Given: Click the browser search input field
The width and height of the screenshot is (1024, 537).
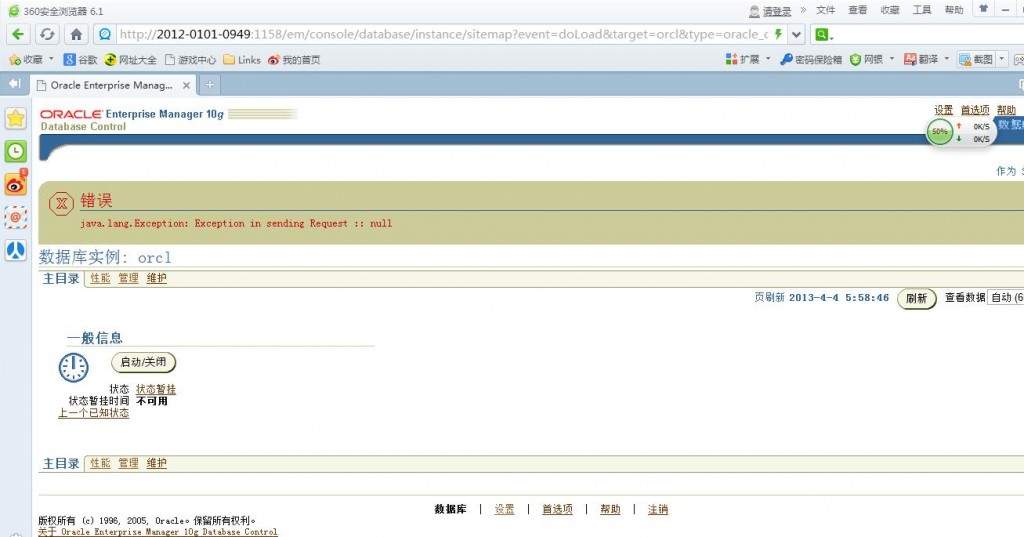Looking at the screenshot, I should click(x=927, y=35).
